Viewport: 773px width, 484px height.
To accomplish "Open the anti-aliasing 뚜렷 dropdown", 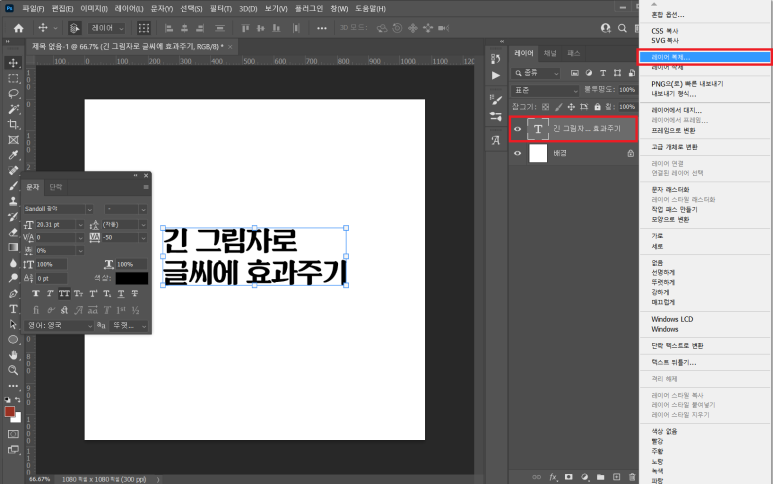I will pyautogui.click(x=129, y=326).
